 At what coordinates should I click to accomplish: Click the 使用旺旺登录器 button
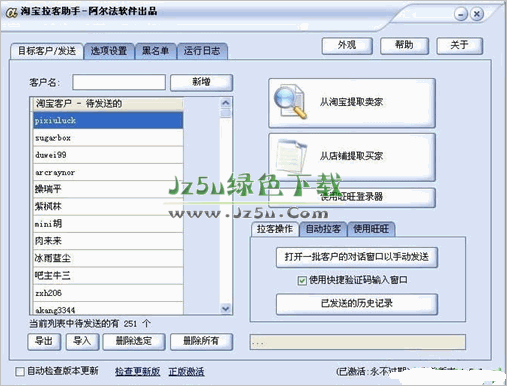click(x=352, y=197)
